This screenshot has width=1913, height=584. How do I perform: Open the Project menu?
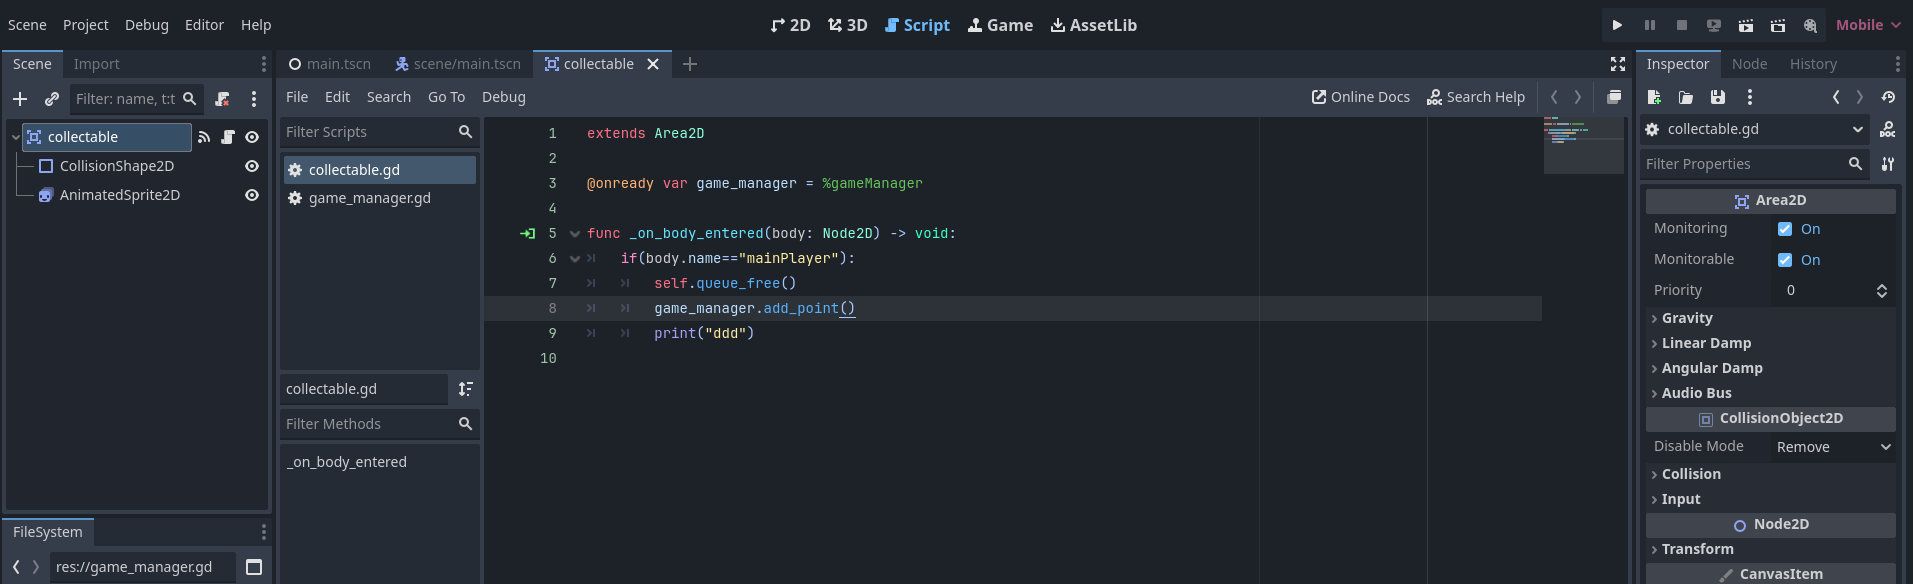(x=85, y=25)
